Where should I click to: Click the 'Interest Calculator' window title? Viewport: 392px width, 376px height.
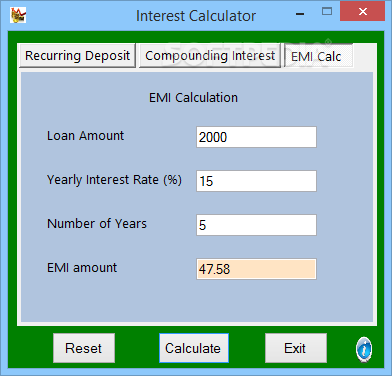click(x=196, y=16)
